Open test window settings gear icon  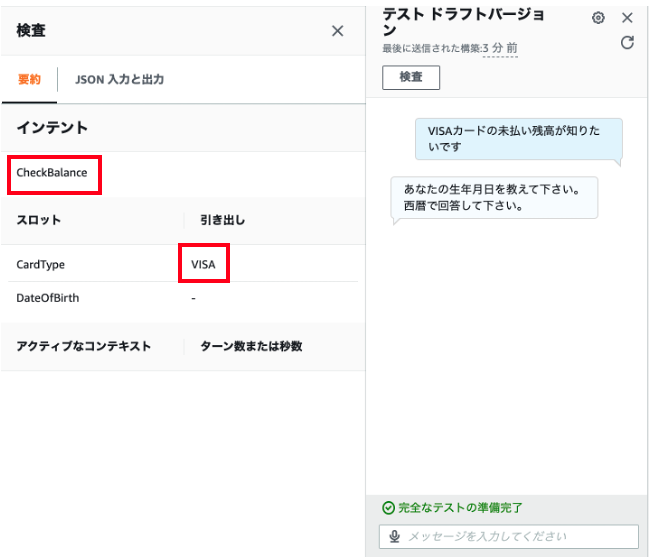(598, 18)
